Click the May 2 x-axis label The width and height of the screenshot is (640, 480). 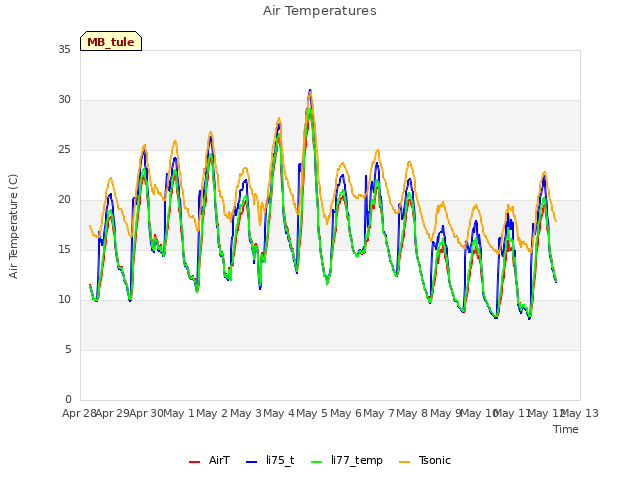(212, 413)
